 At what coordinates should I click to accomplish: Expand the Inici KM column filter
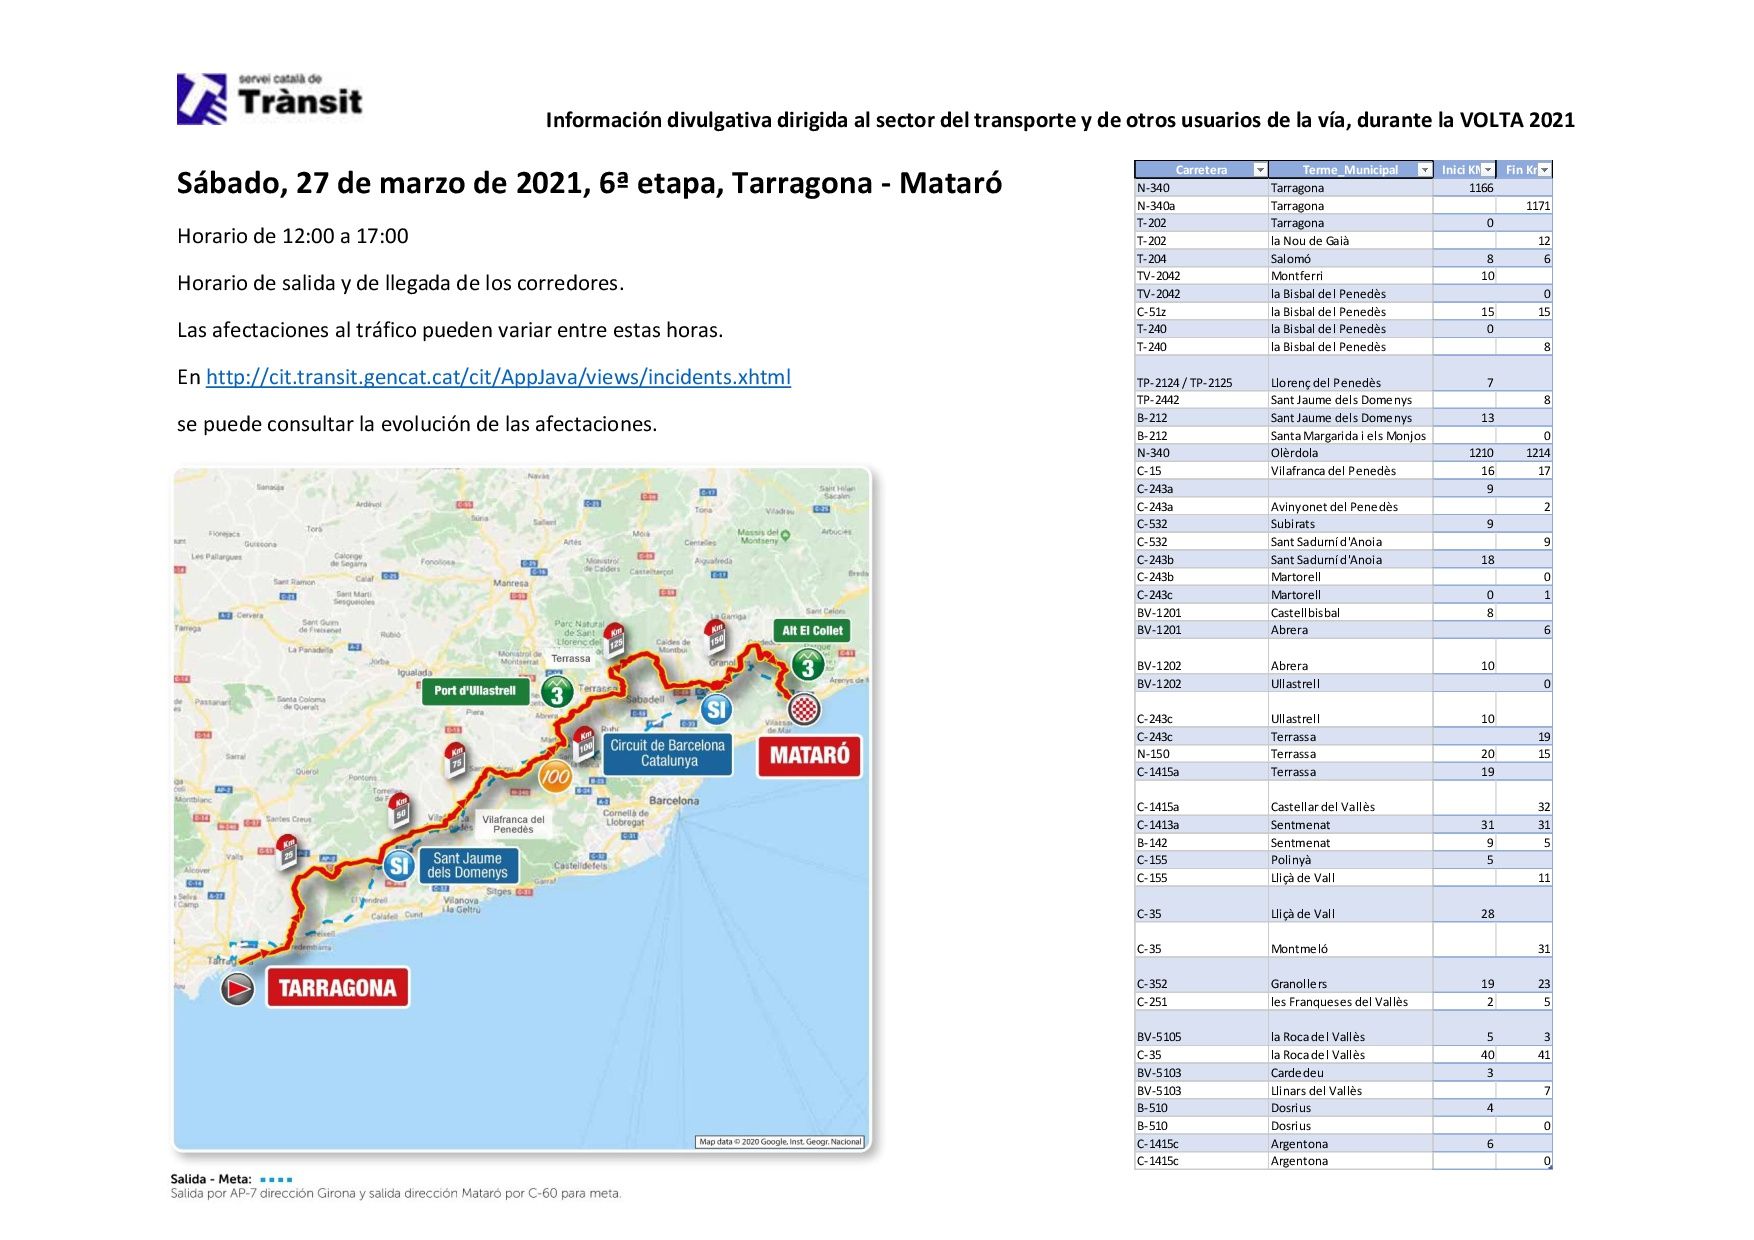(1488, 170)
